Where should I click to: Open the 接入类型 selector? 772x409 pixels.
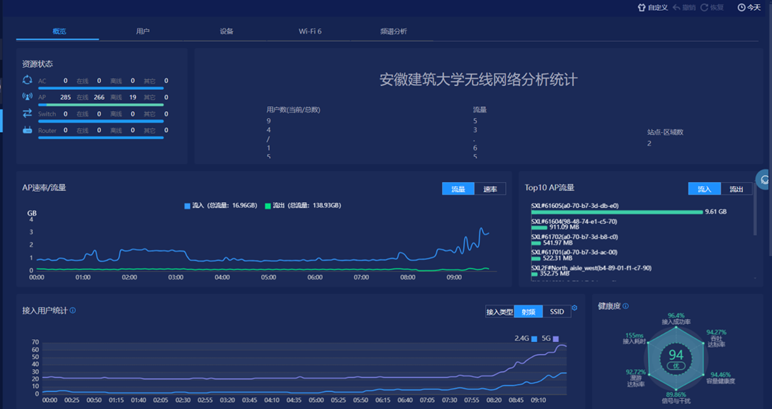pos(499,311)
